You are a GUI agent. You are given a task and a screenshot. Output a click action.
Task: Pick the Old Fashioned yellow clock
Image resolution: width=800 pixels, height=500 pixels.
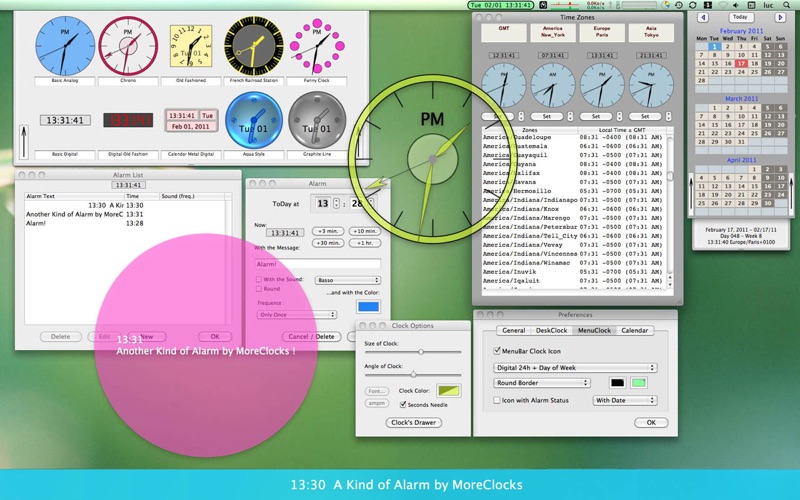(x=191, y=46)
